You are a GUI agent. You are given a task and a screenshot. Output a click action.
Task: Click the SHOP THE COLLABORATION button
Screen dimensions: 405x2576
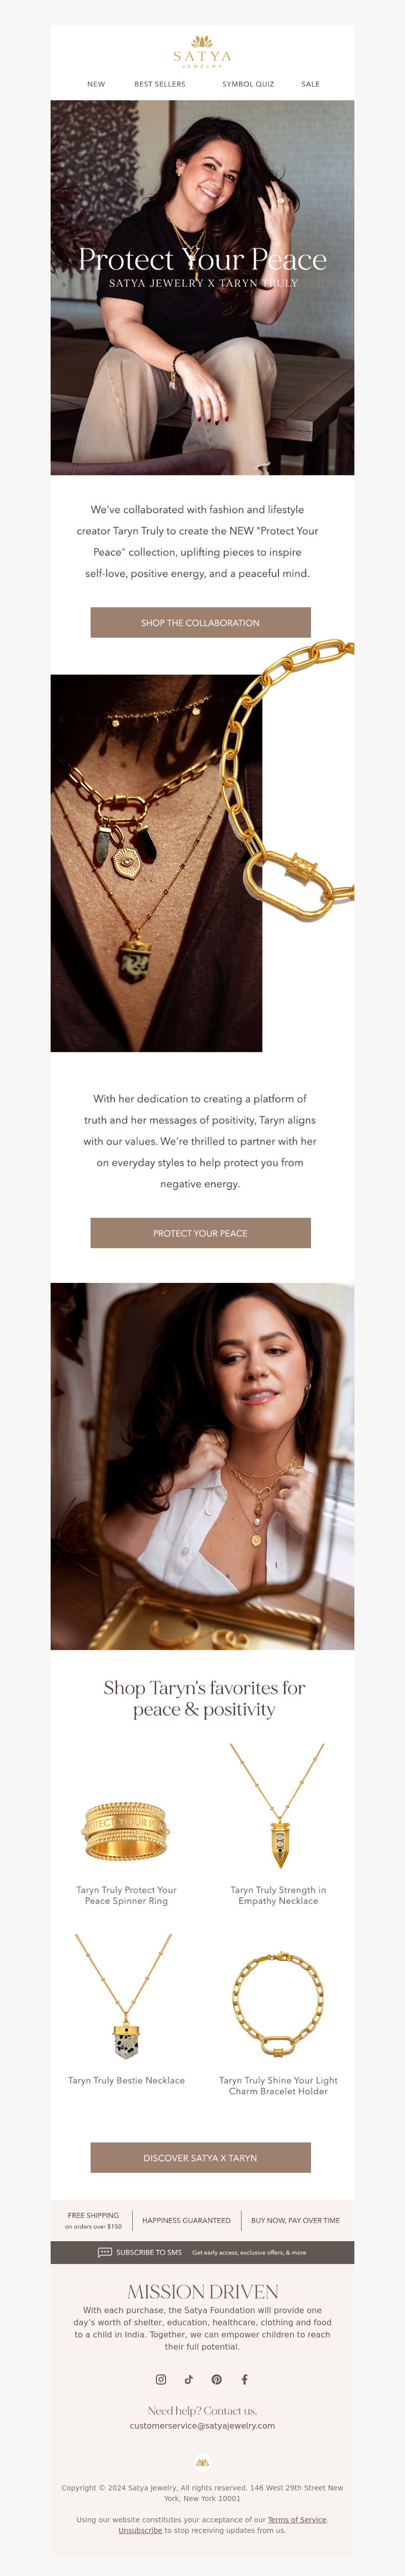(x=201, y=622)
